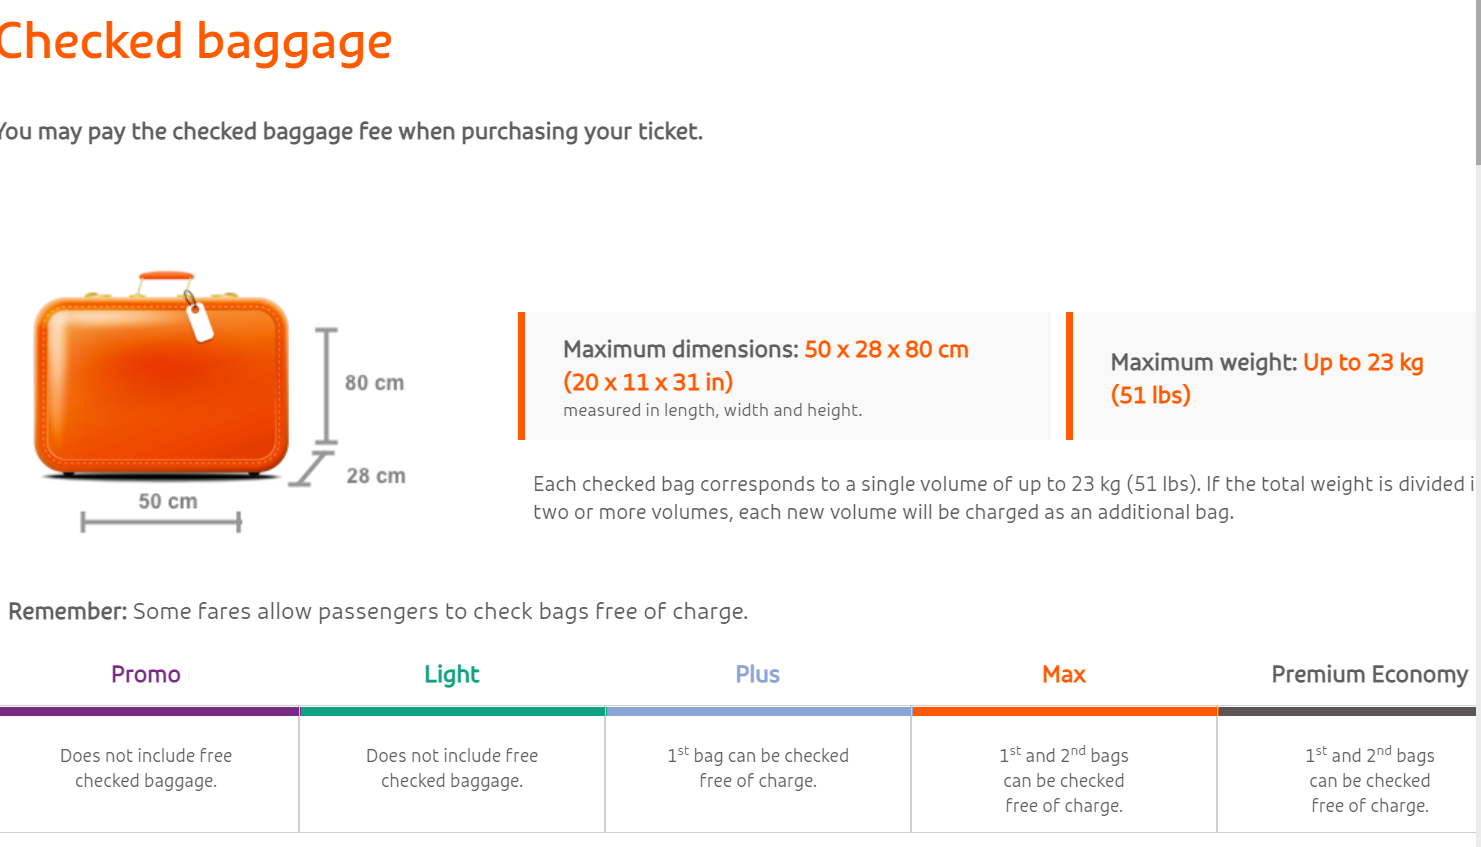Click the orange suitcase illustration
Image resolution: width=1481 pixels, height=847 pixels.
tap(161, 375)
